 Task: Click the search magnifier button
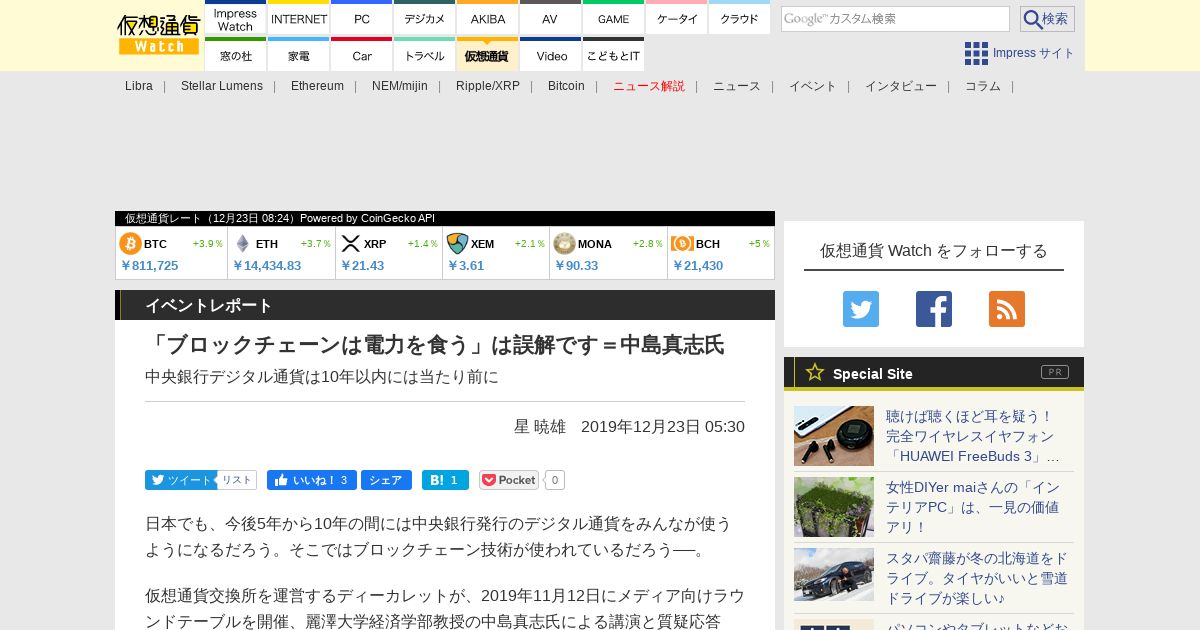click(1047, 19)
